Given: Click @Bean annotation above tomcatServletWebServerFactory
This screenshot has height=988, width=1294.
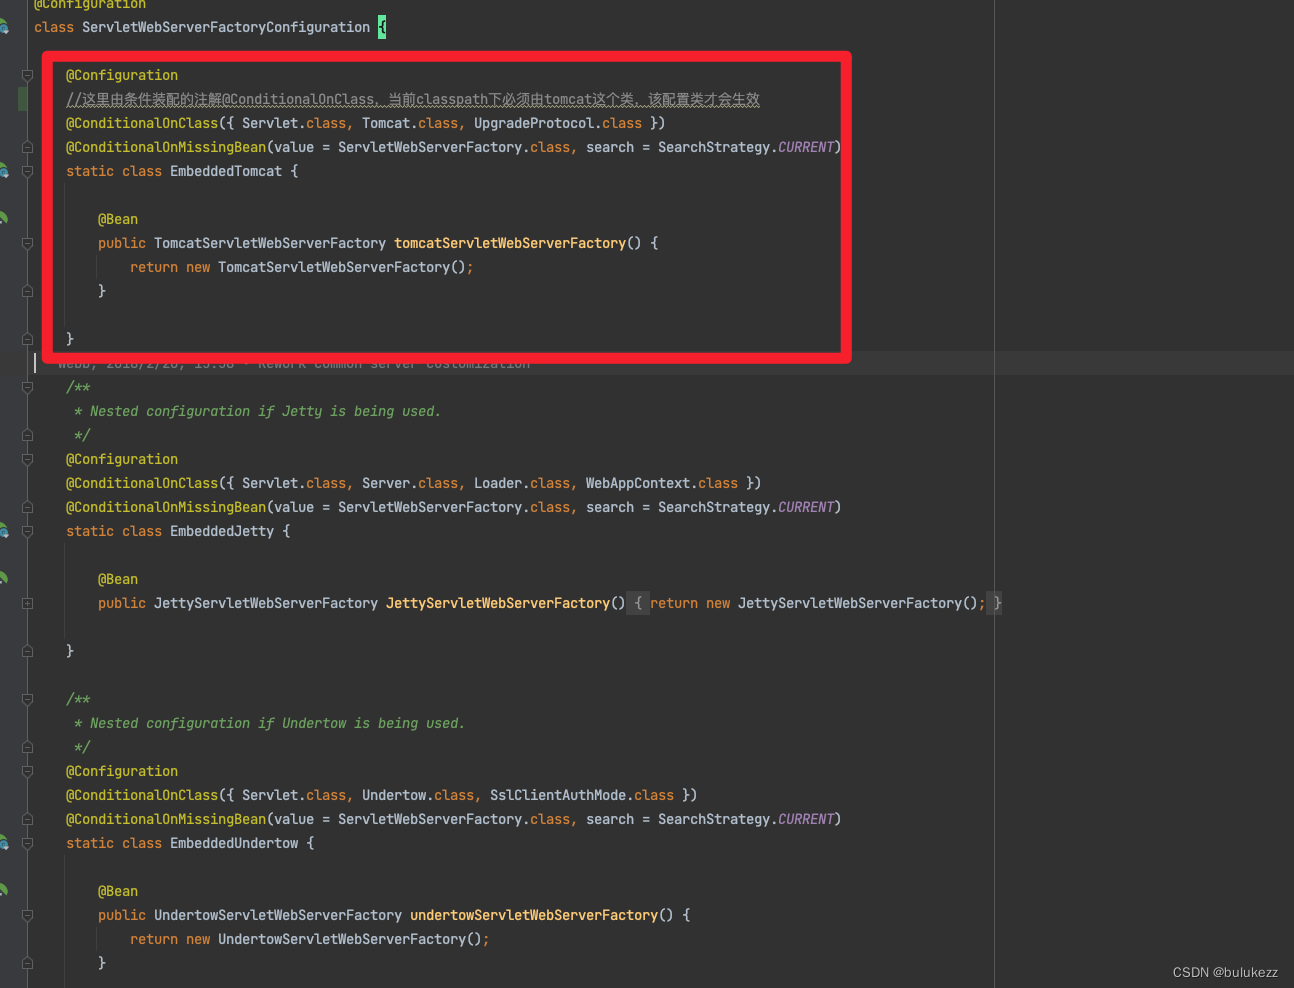Looking at the screenshot, I should (118, 219).
